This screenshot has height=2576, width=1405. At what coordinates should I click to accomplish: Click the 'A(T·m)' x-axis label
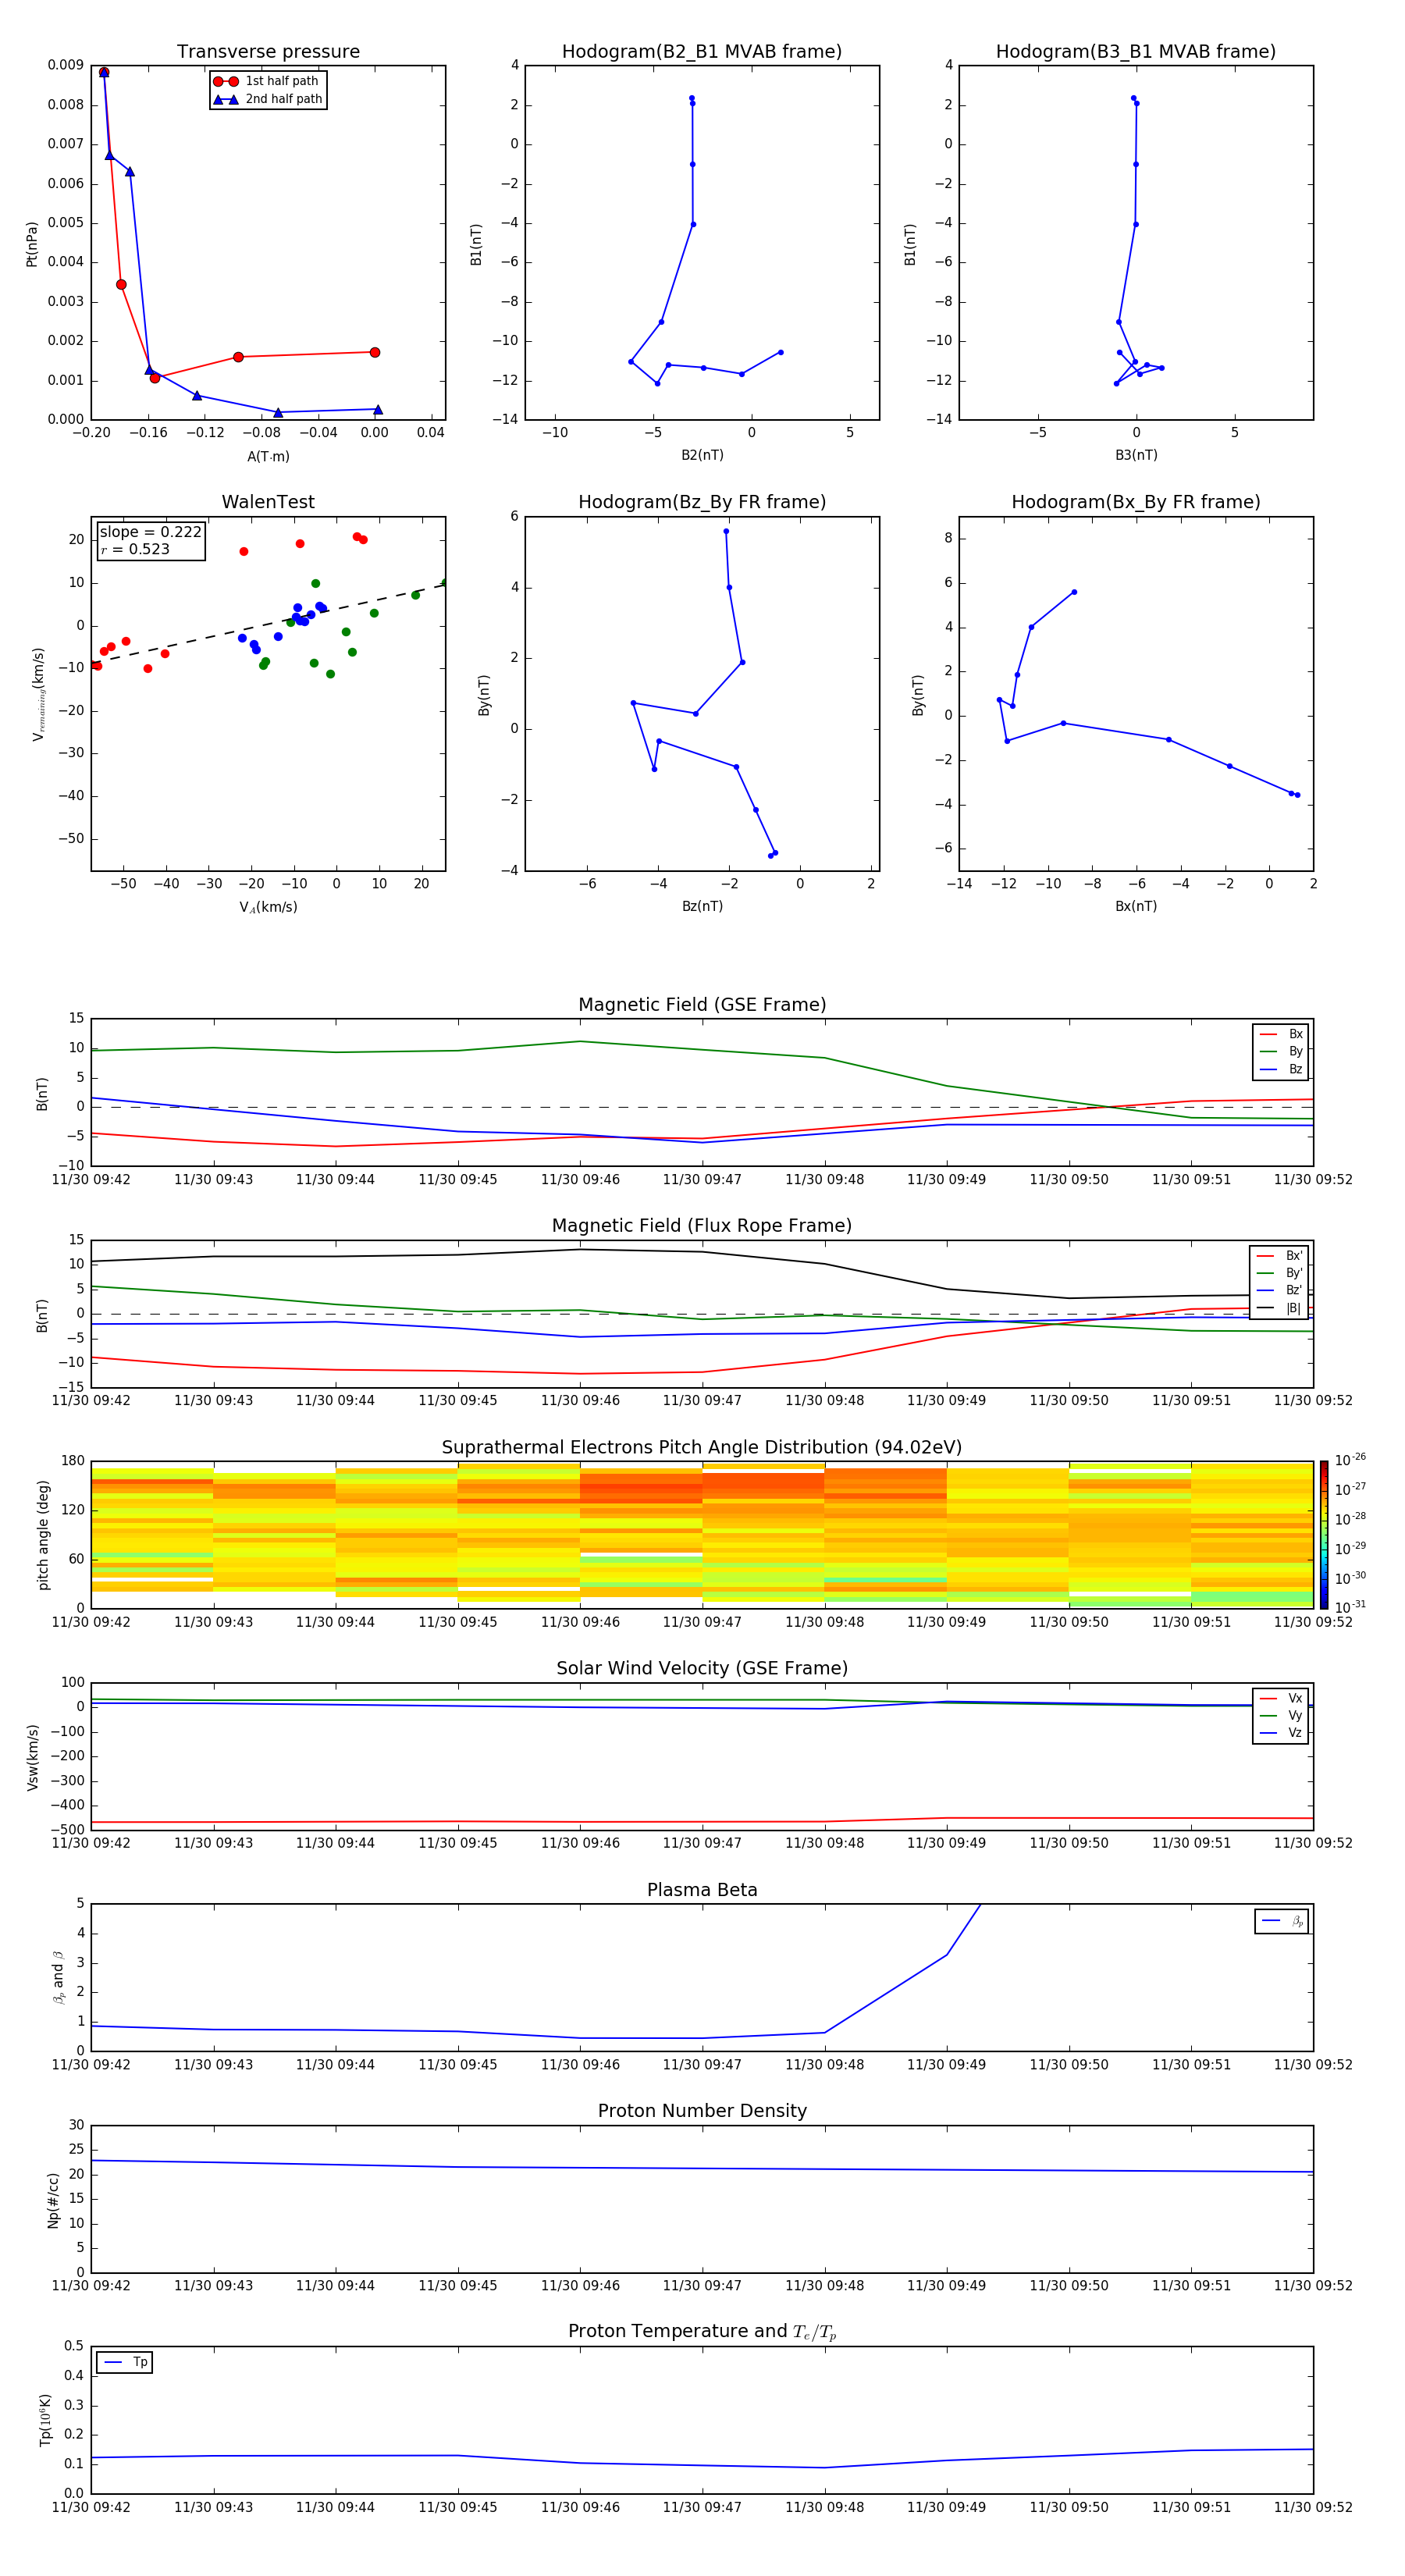268,457
